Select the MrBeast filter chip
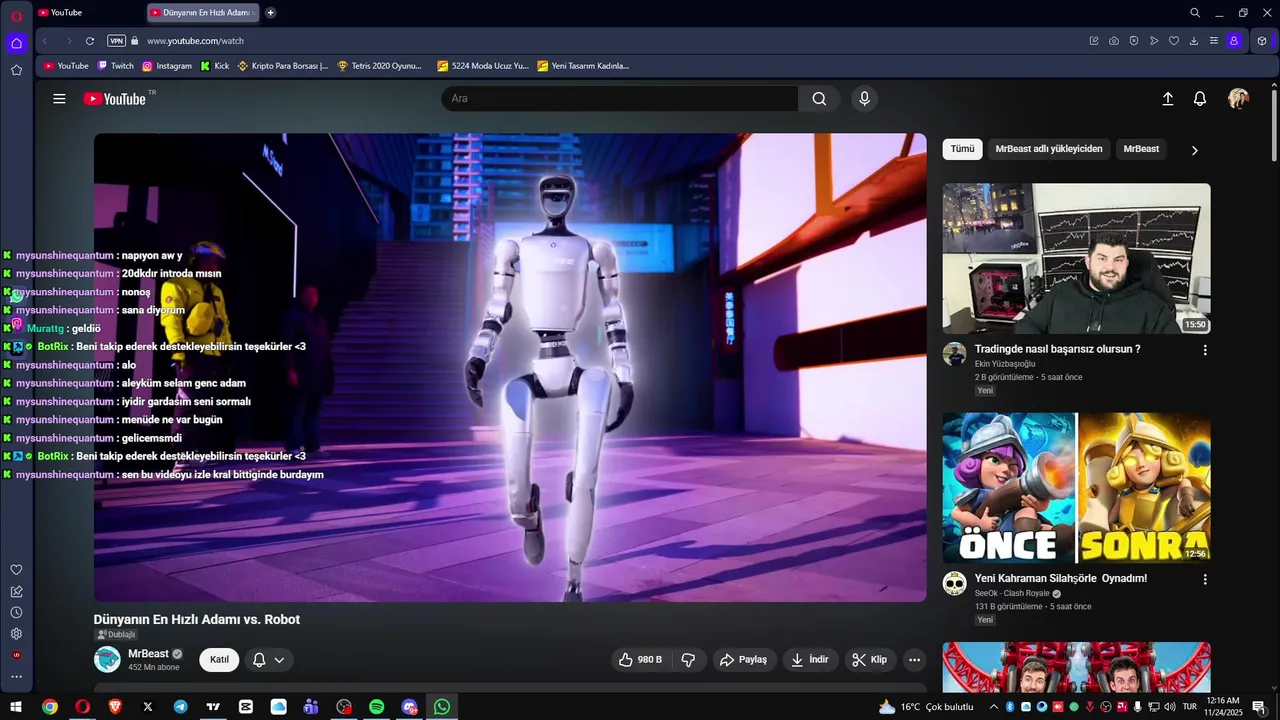This screenshot has width=1280, height=720. pos(1141,149)
